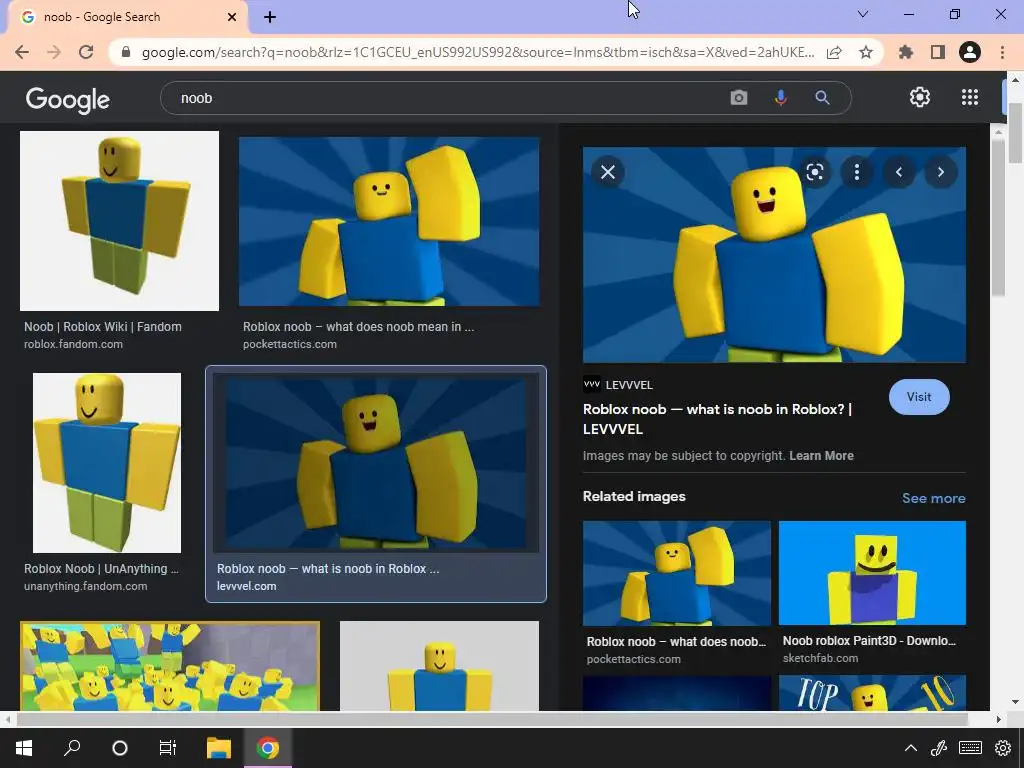The image size is (1024, 768).
Task: Toggle the Chrome side panel icon
Action: (938, 52)
